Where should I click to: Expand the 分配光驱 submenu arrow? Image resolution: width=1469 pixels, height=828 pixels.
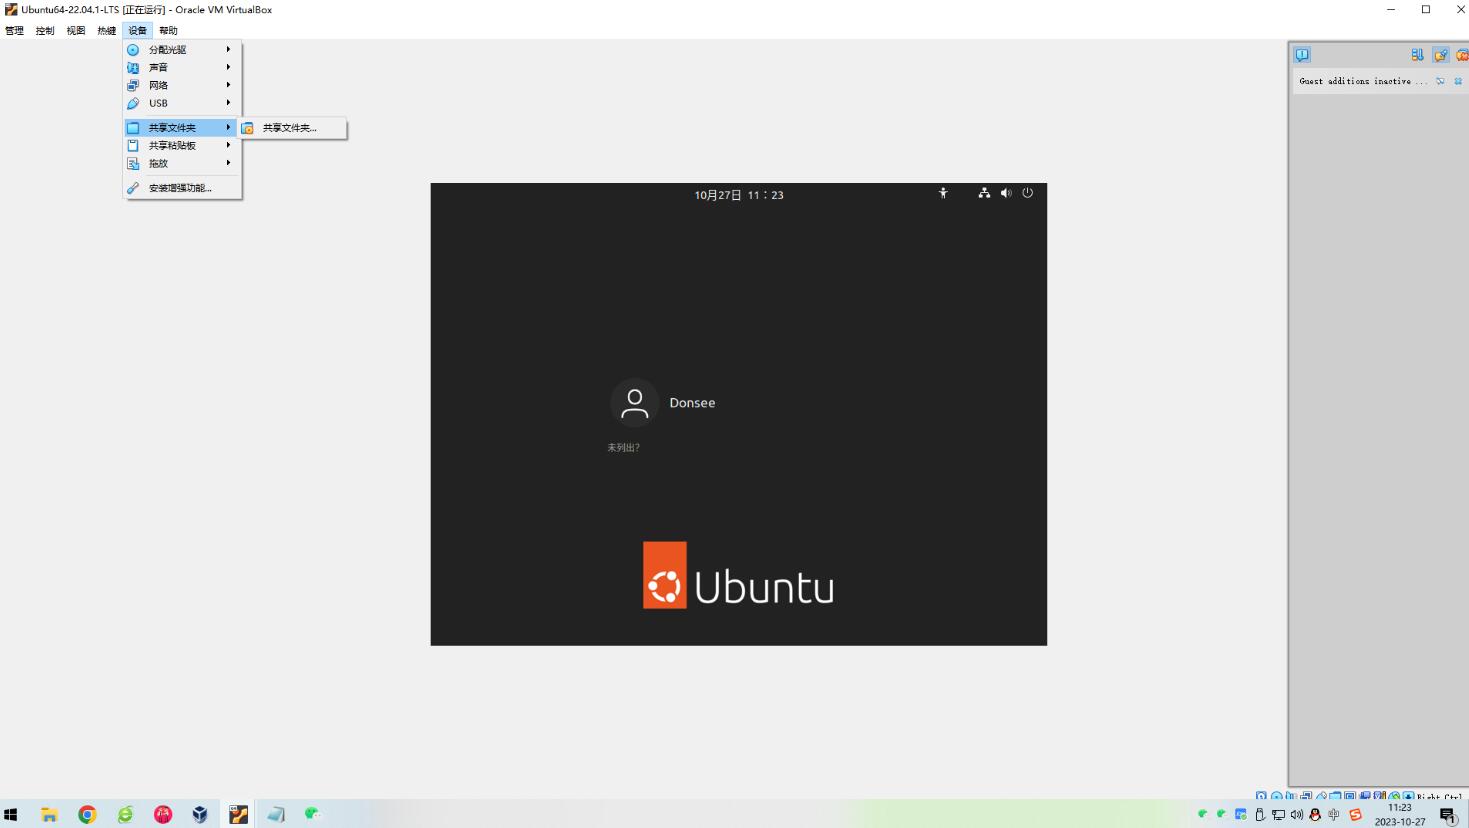point(228,49)
